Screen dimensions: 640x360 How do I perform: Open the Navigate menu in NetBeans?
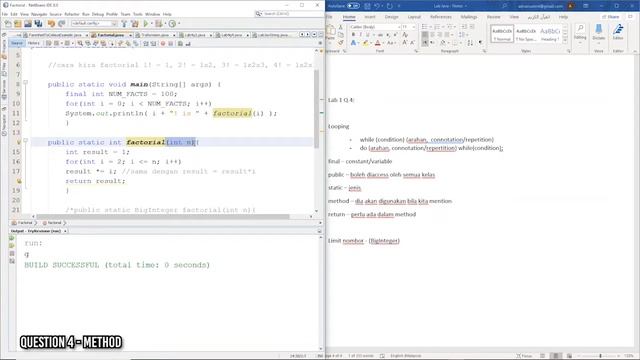click(39, 14)
